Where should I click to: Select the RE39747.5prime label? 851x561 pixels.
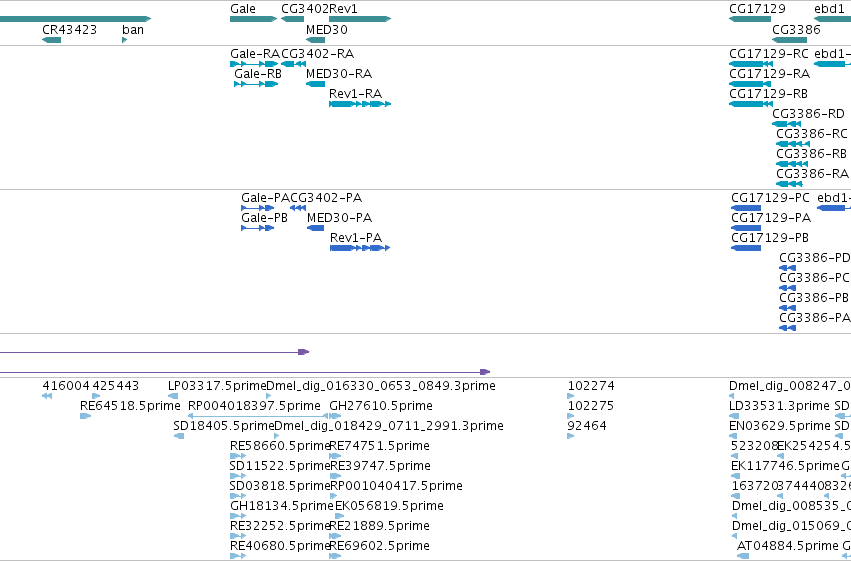coord(380,467)
